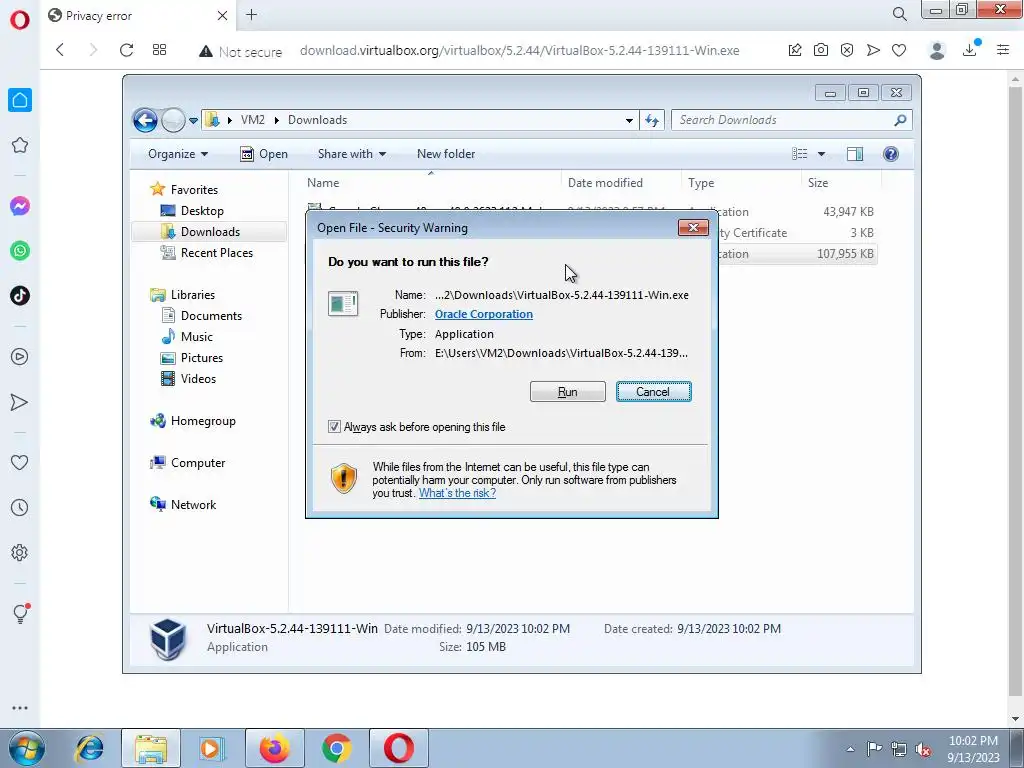Open Recent Places in Favorites
Screen dimensions: 1024x768
coord(216,253)
